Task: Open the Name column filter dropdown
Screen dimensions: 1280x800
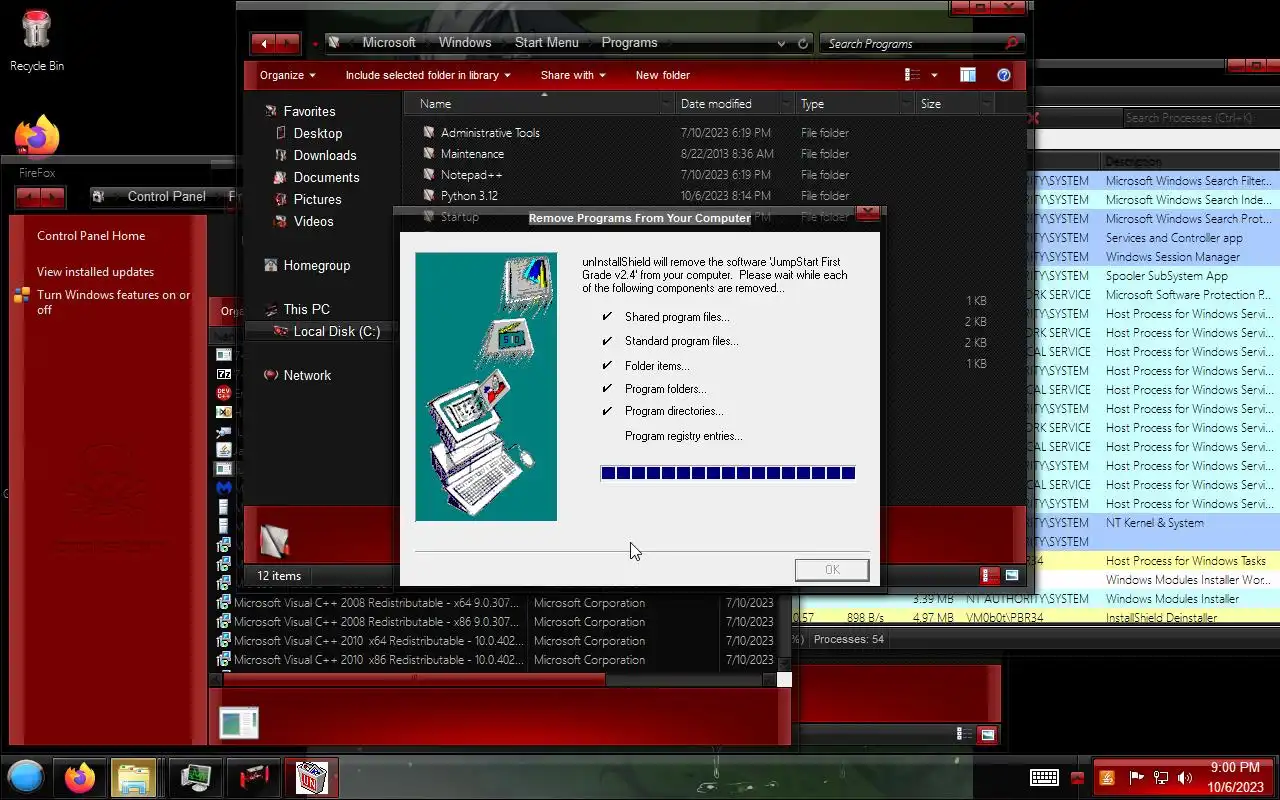Action: pos(667,104)
